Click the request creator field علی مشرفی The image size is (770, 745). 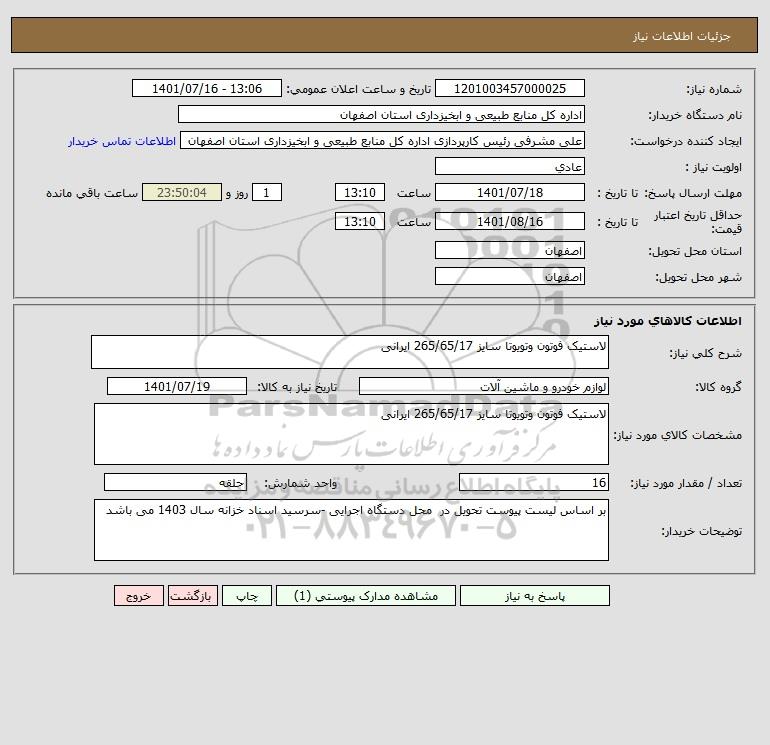(383, 140)
